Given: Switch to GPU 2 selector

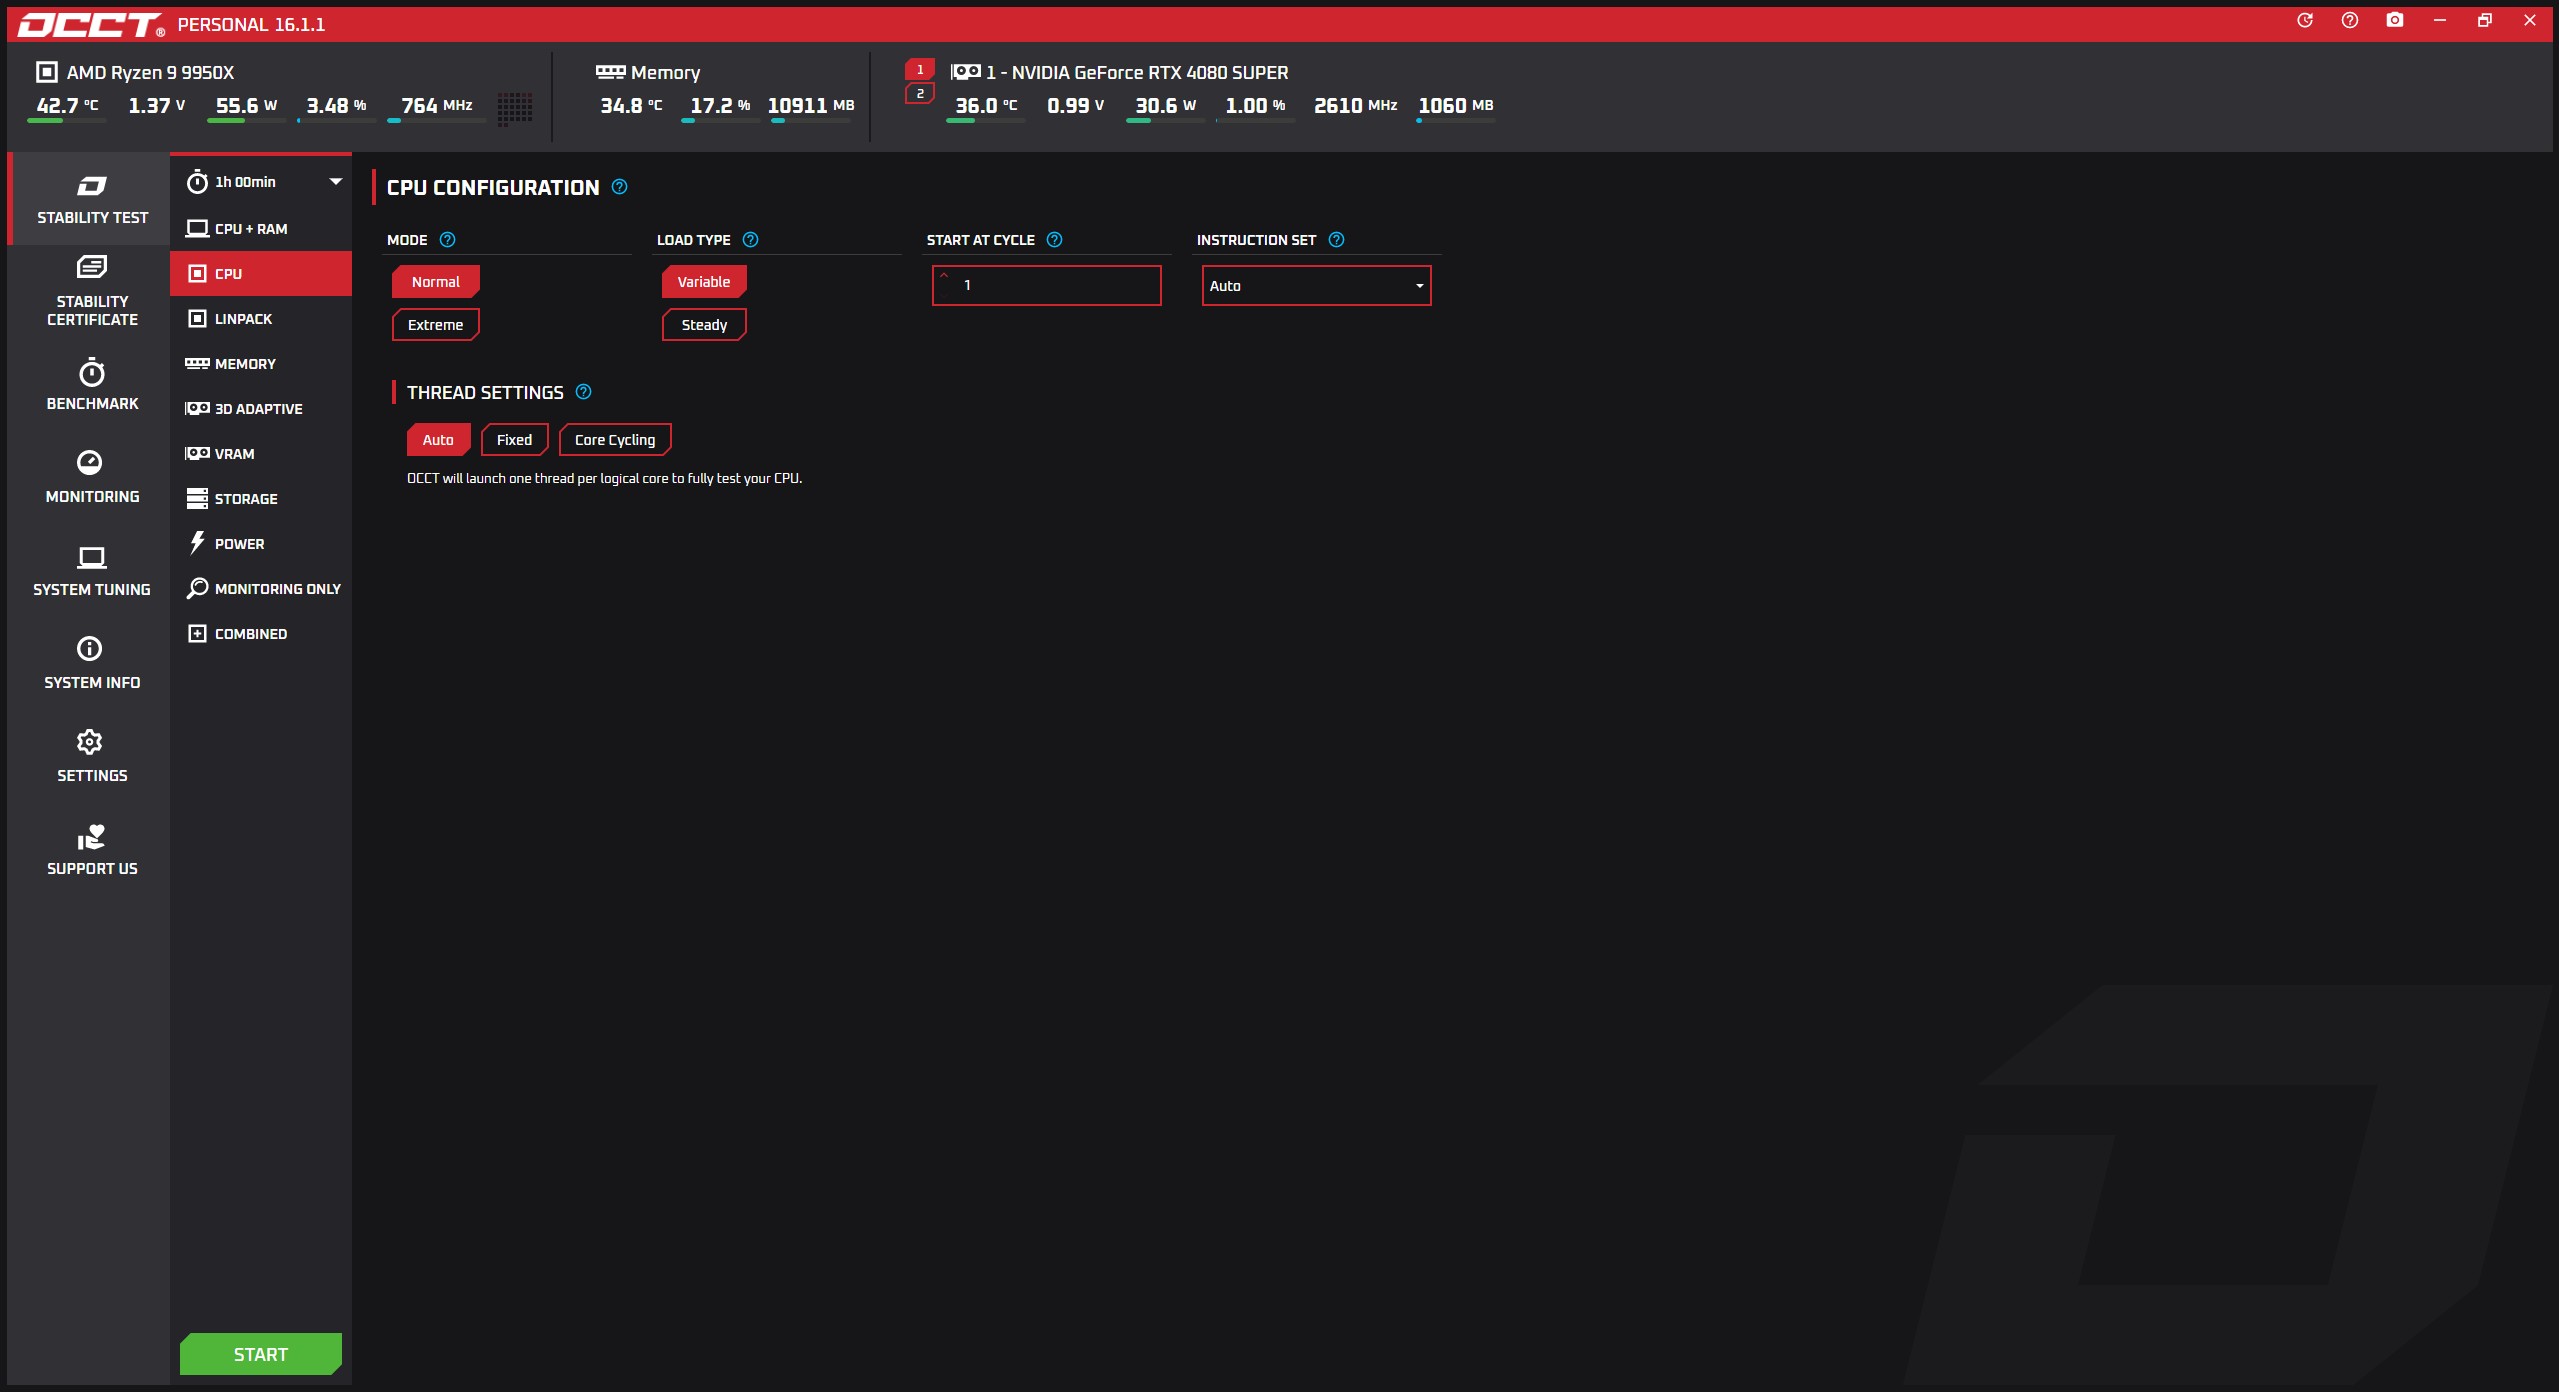Looking at the screenshot, I should [920, 94].
